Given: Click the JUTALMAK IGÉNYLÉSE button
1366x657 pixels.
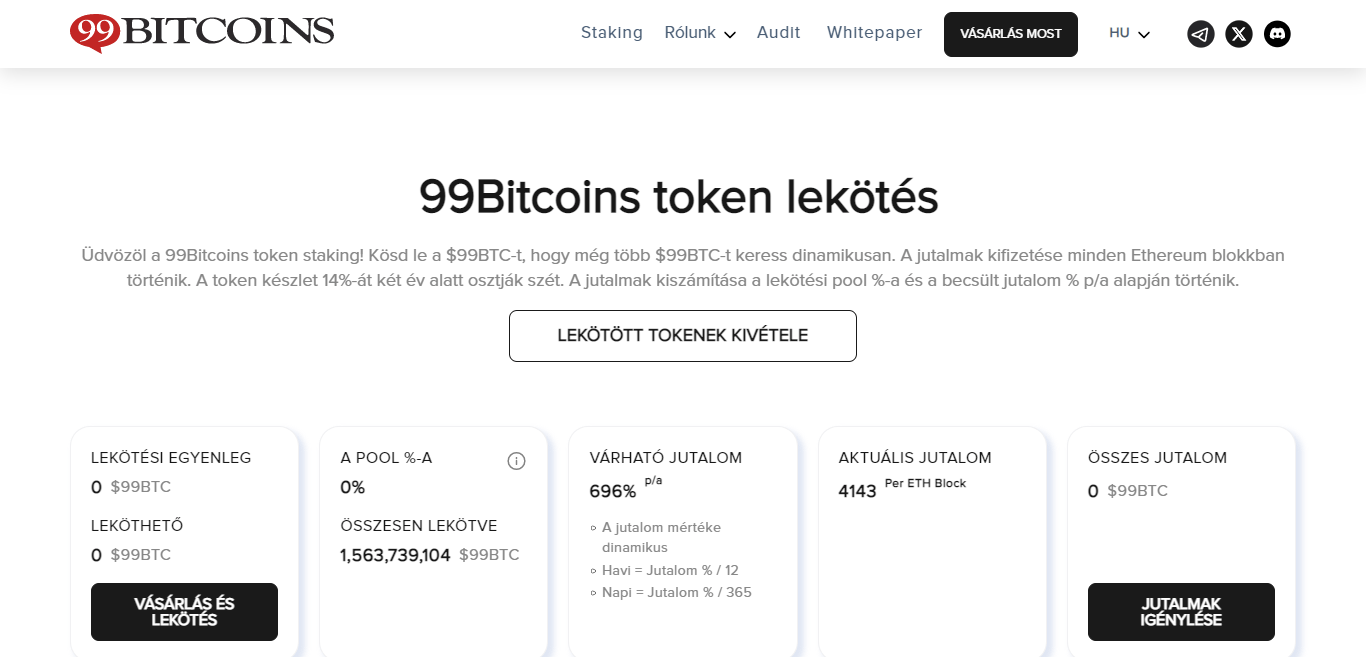Looking at the screenshot, I should tap(1180, 612).
